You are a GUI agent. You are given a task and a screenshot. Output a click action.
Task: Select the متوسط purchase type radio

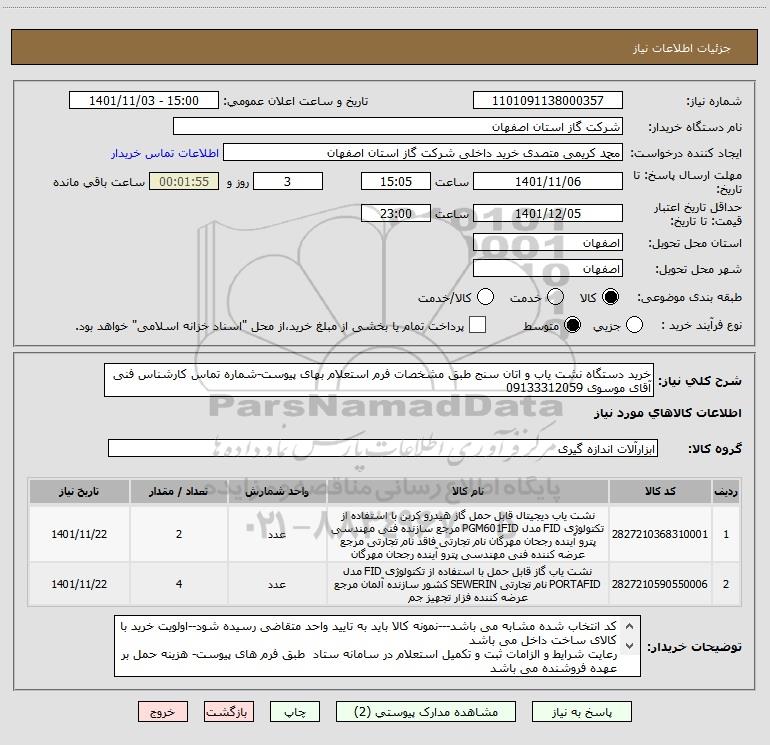(x=572, y=325)
